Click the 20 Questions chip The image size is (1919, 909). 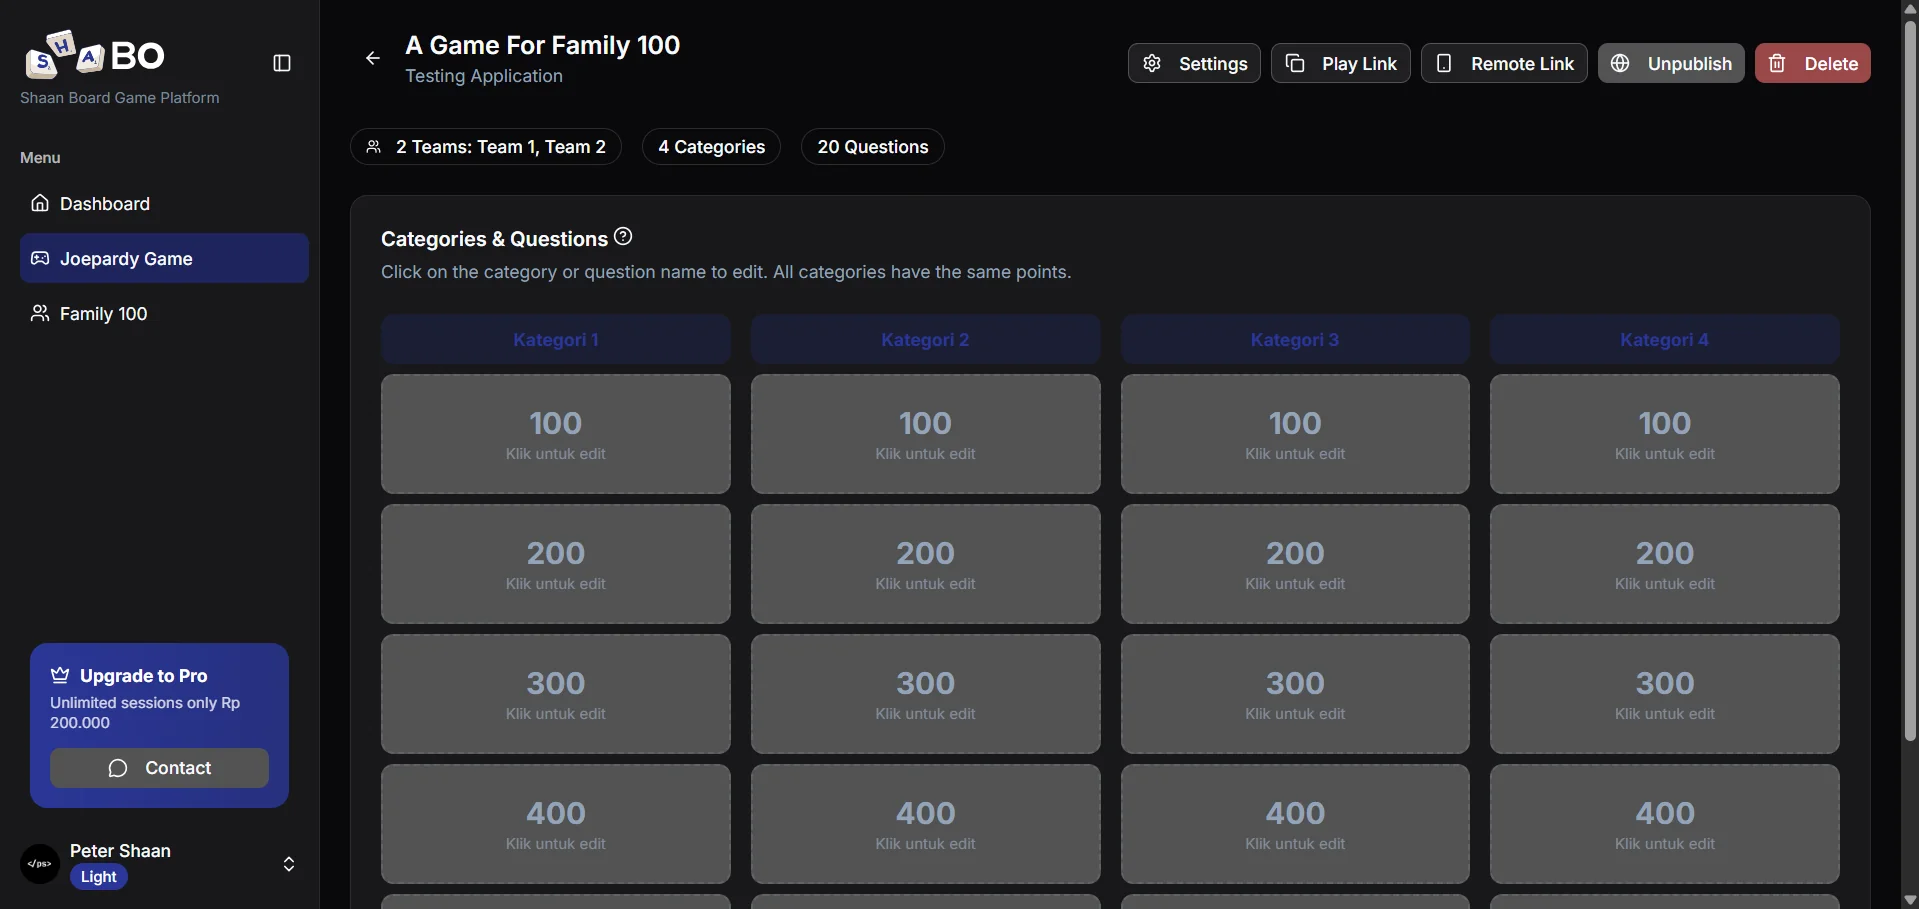[872, 147]
